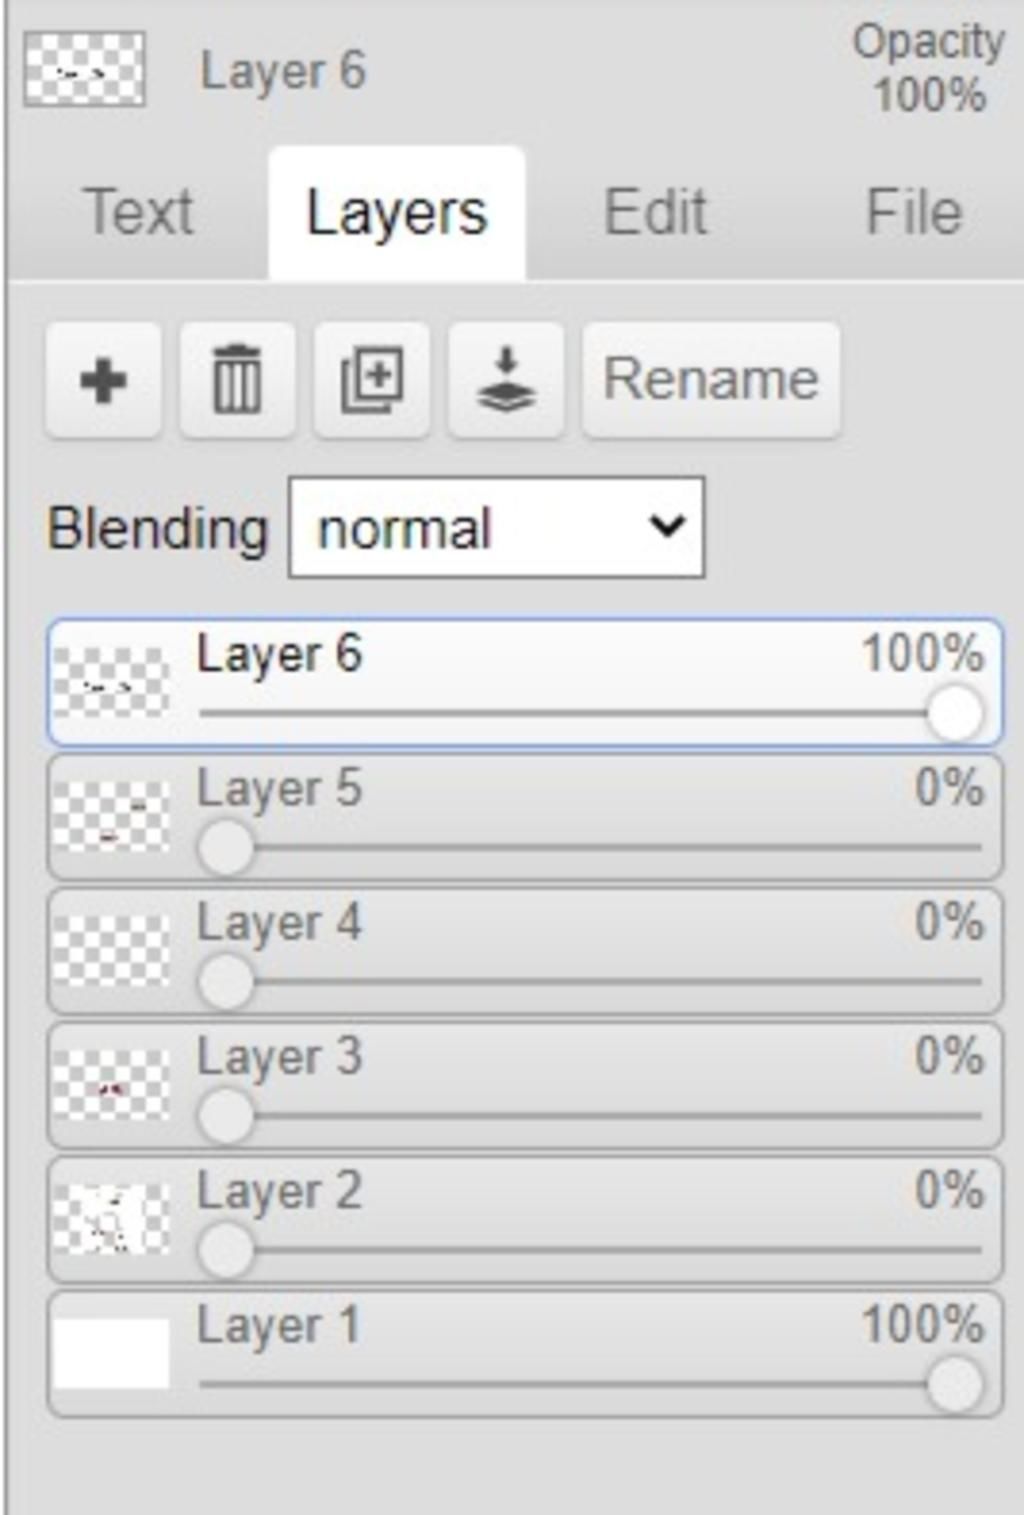This screenshot has height=1515, width=1024.
Task: Click the Rename button
Action: pos(711,380)
